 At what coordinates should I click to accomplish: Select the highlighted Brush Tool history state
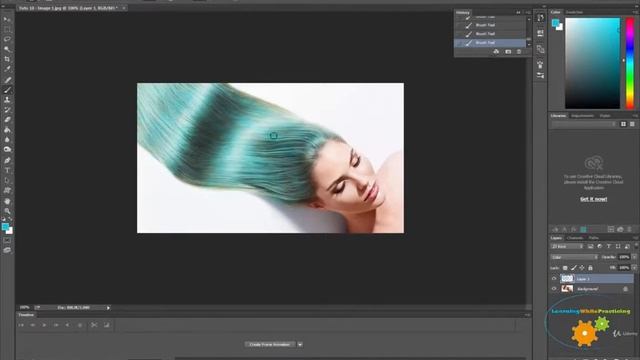pos(490,43)
